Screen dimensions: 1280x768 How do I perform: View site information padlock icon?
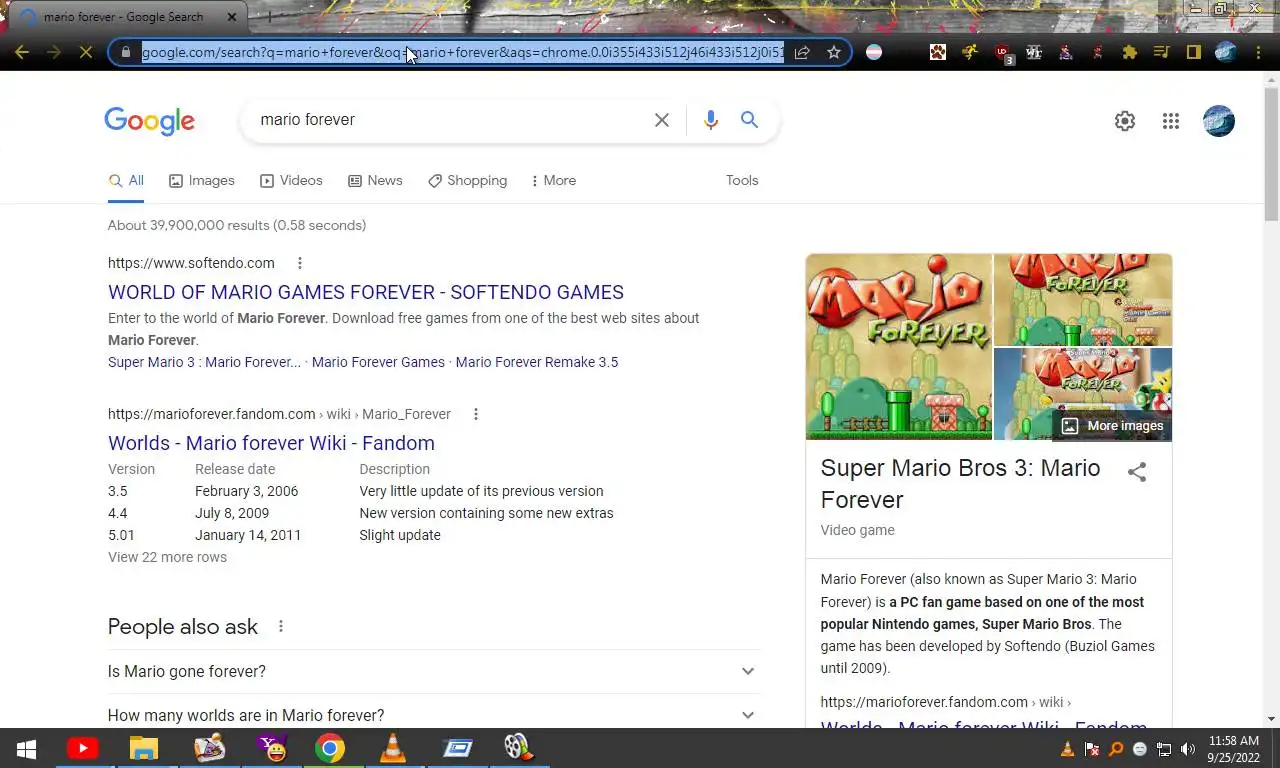point(125,52)
